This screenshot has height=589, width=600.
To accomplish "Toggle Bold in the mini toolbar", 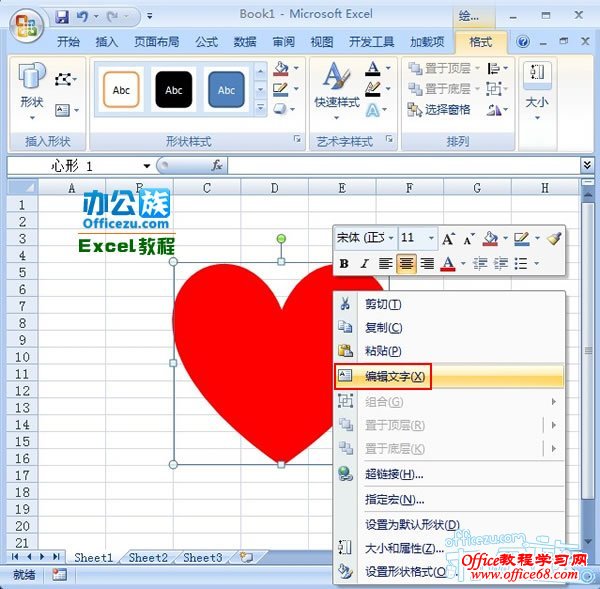I will tap(344, 264).
